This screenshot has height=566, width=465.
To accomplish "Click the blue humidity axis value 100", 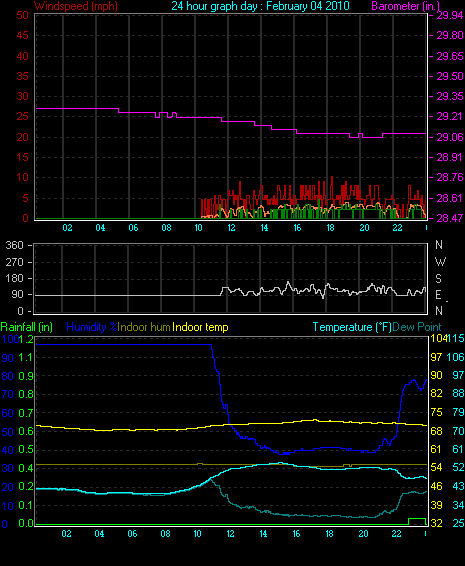I will click(10, 339).
